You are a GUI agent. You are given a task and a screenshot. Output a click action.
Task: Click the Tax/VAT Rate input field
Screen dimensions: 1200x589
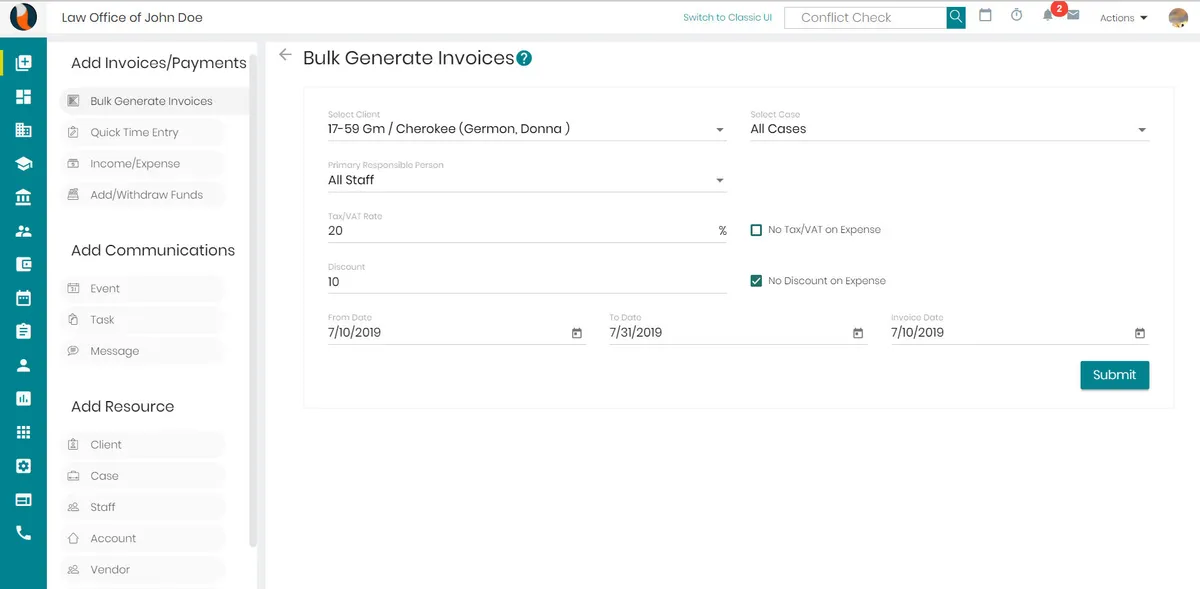[x=520, y=231]
